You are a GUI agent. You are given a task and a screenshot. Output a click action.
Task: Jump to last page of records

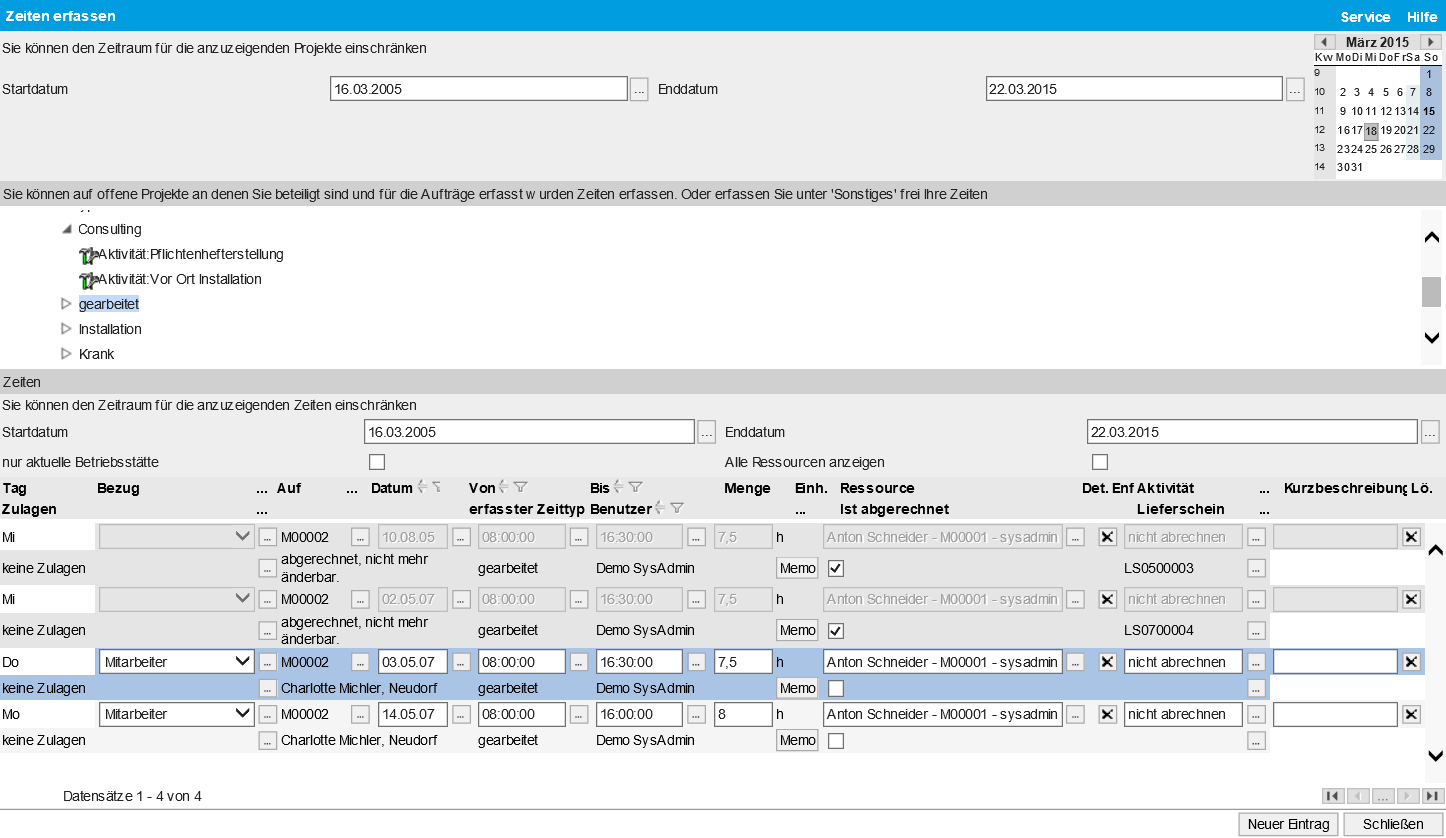click(1432, 796)
